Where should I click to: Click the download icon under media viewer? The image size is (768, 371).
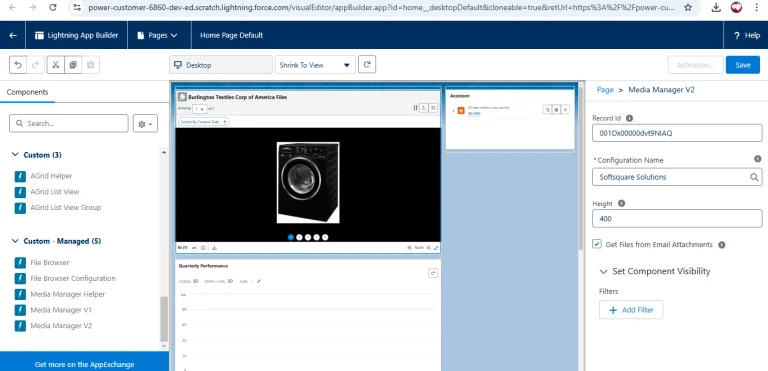coord(214,248)
